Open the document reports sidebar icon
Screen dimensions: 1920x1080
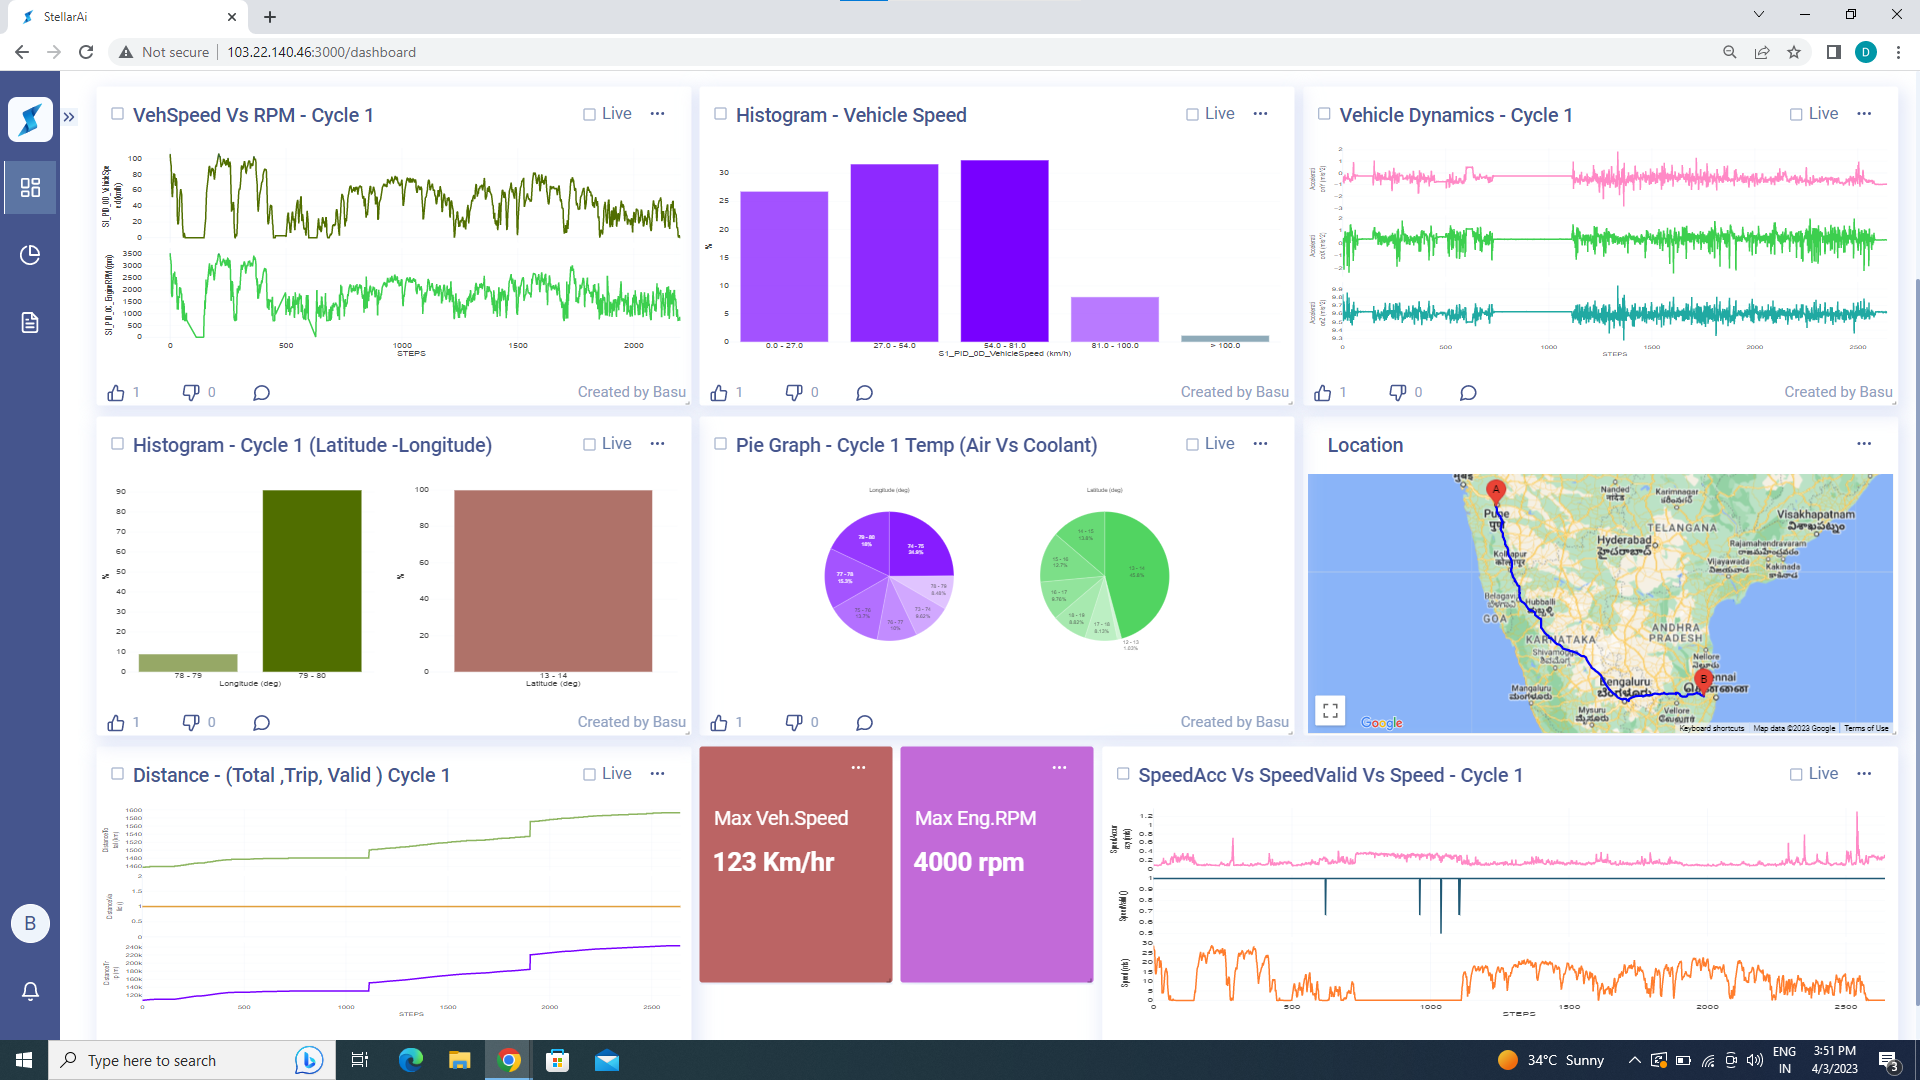[x=30, y=322]
